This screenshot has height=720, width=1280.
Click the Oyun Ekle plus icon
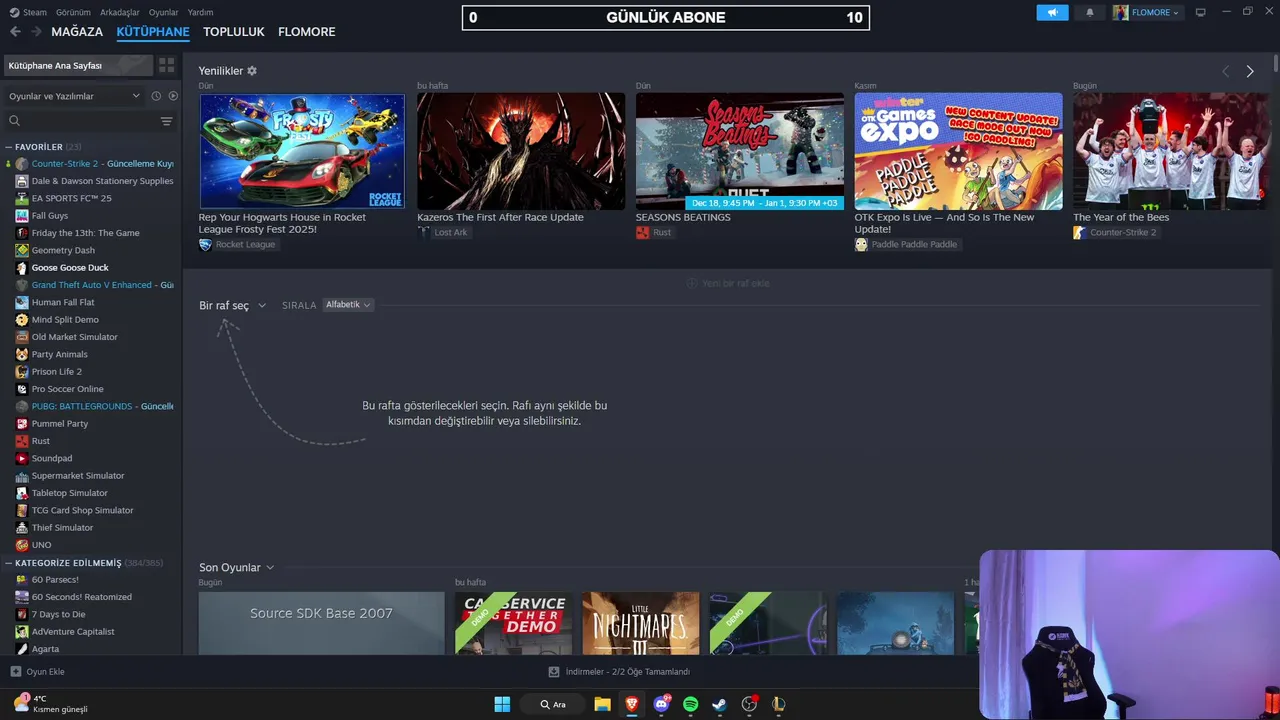[x=15, y=672]
